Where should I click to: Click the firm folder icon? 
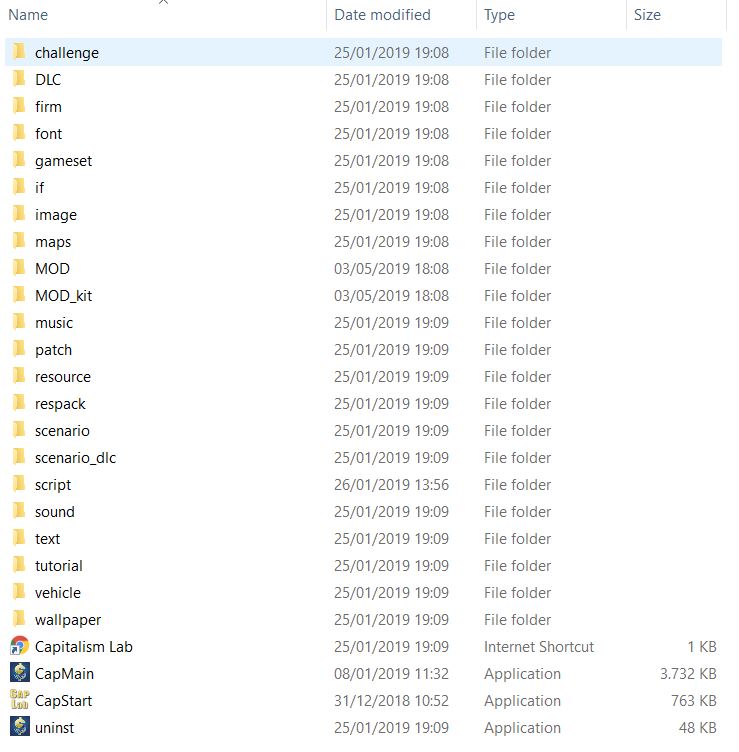coord(19,106)
